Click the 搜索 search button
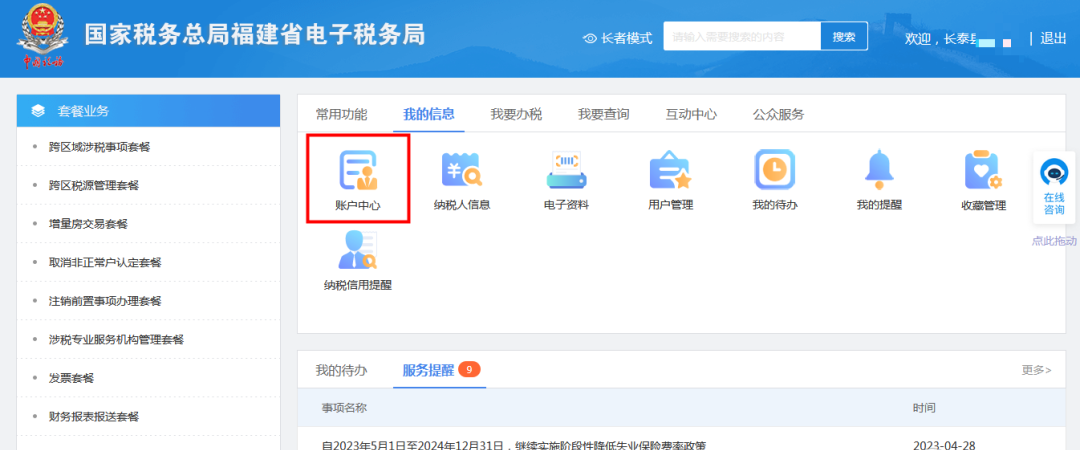1080x450 pixels. pos(844,37)
